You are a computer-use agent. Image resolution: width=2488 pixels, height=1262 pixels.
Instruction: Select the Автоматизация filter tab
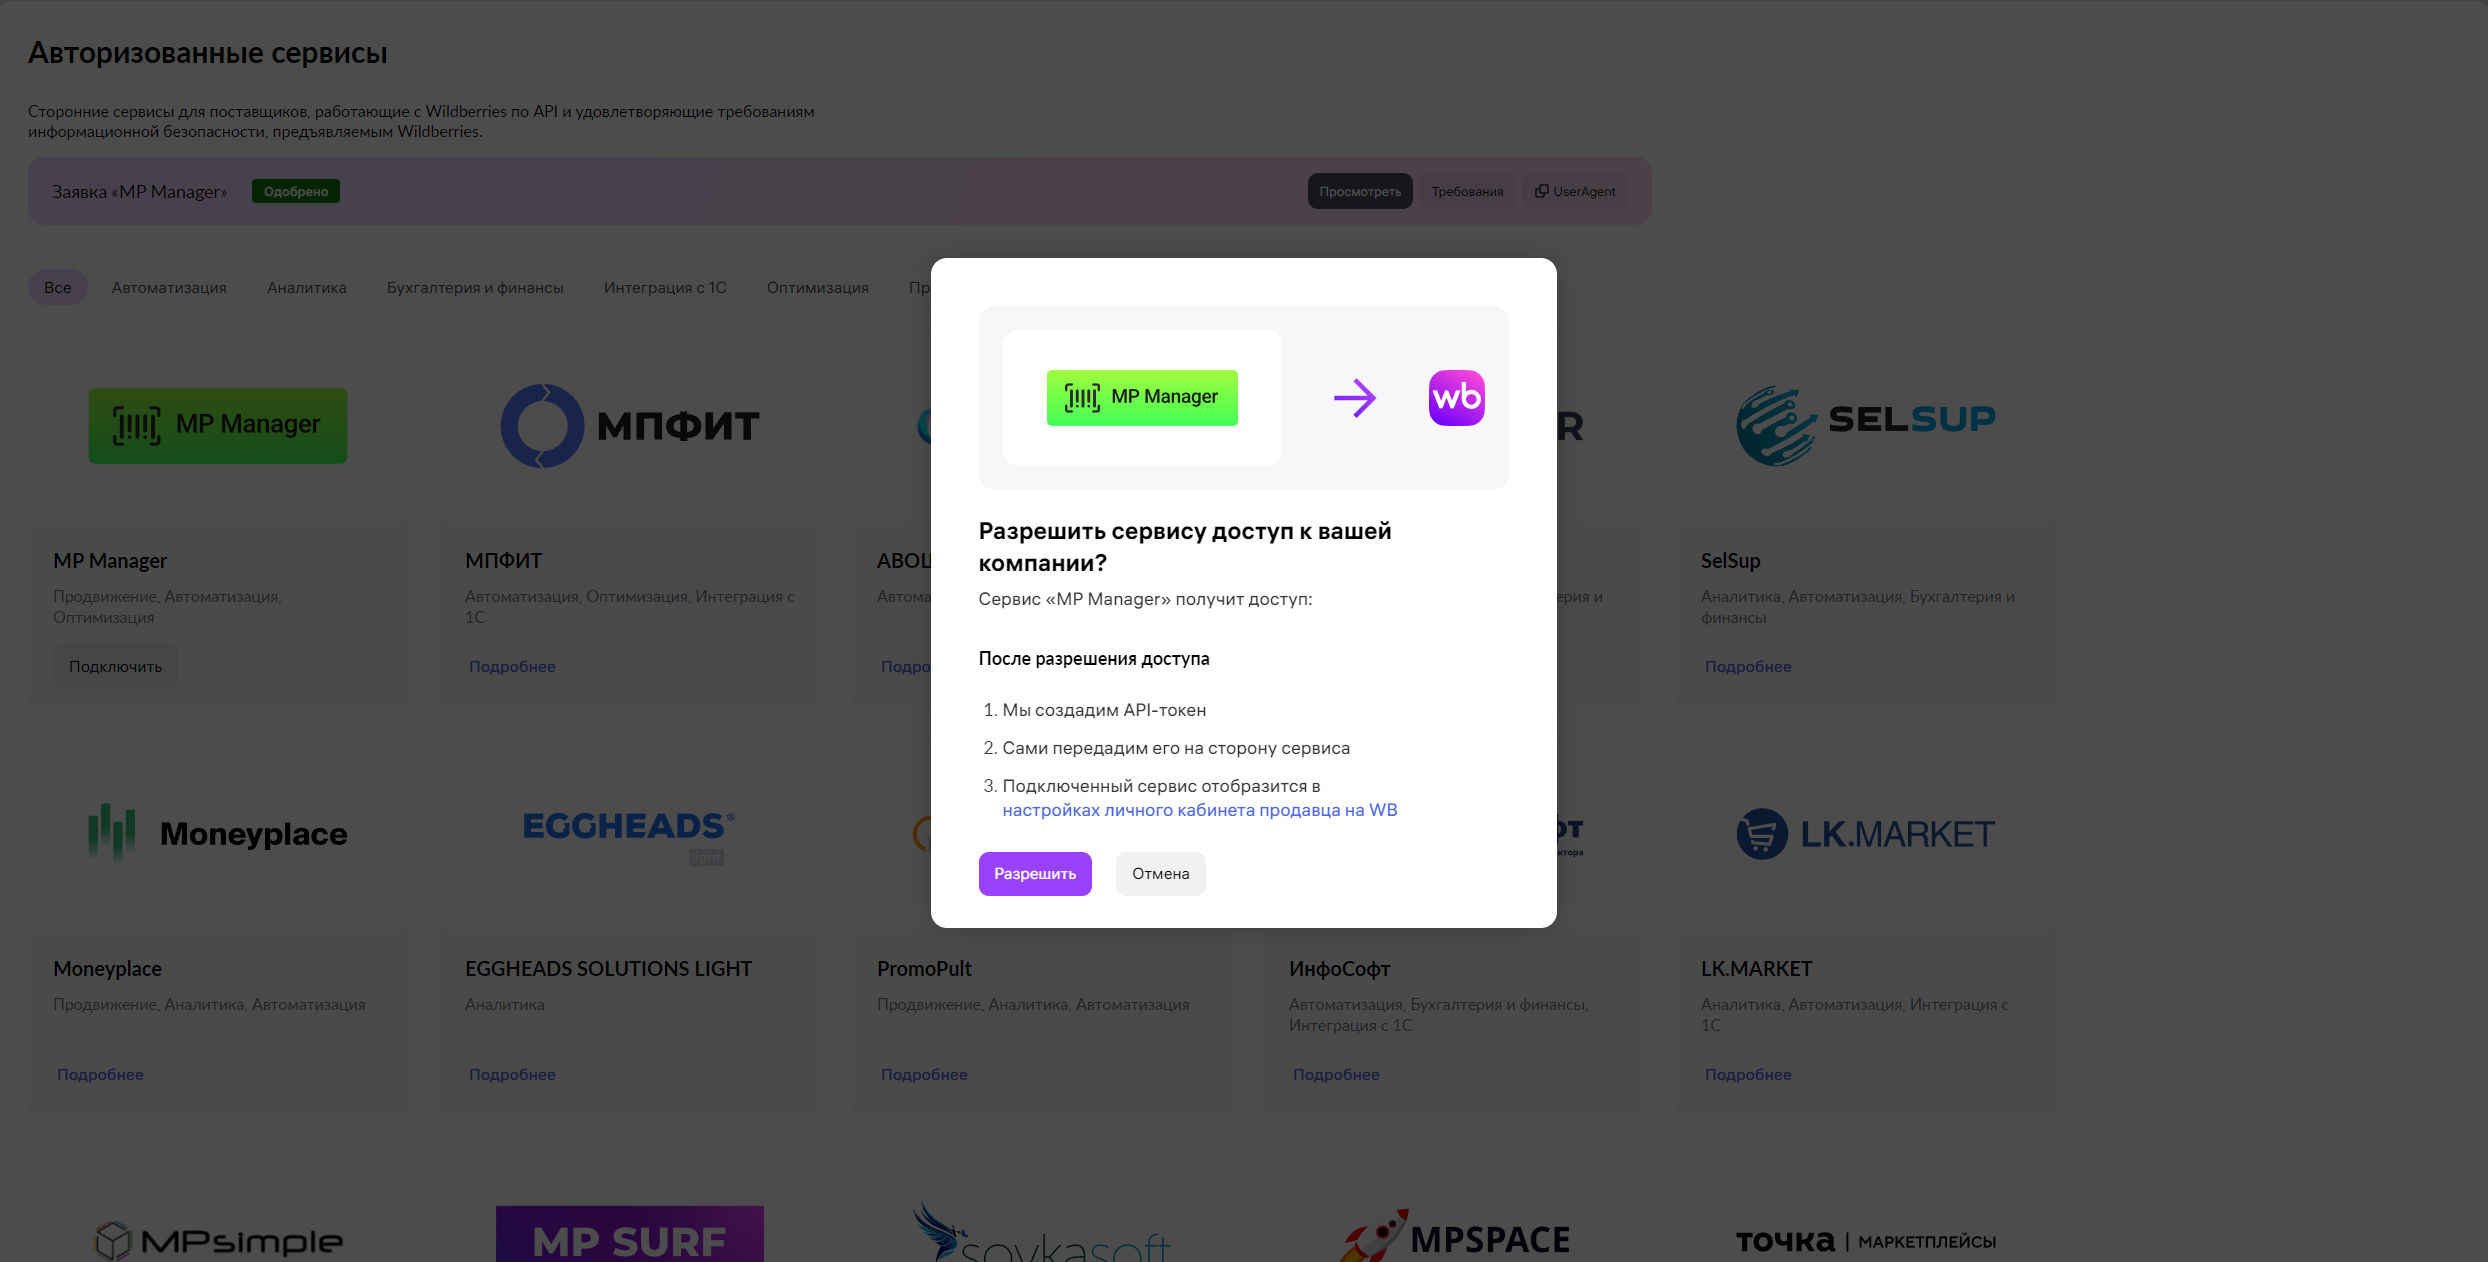(169, 287)
